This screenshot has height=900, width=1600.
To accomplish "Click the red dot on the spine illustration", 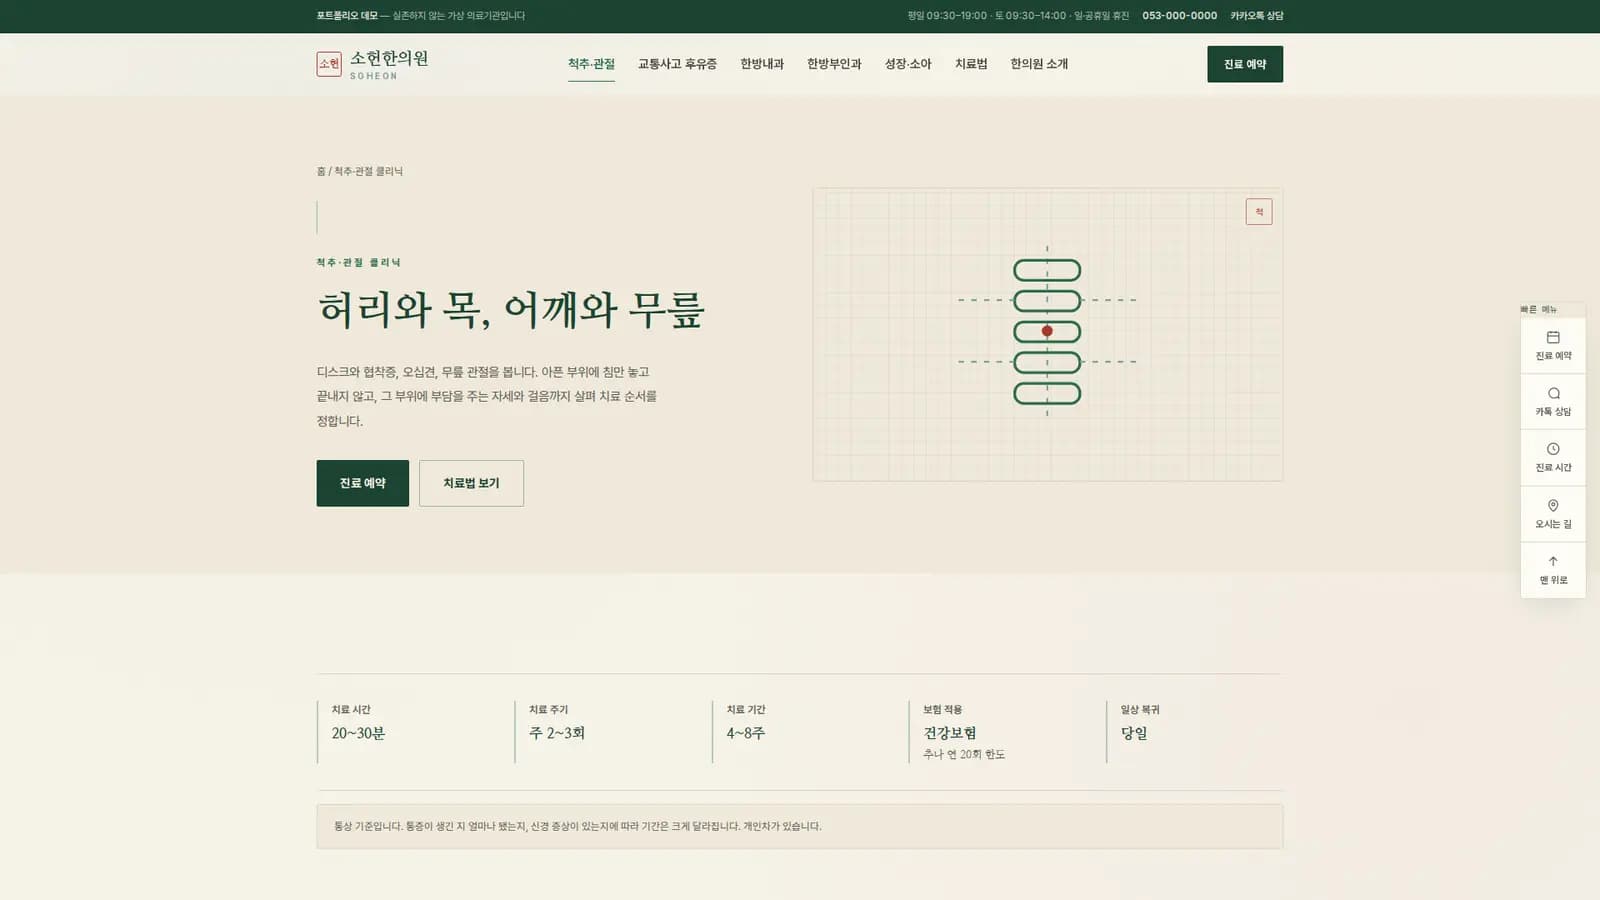I will (x=1047, y=331).
